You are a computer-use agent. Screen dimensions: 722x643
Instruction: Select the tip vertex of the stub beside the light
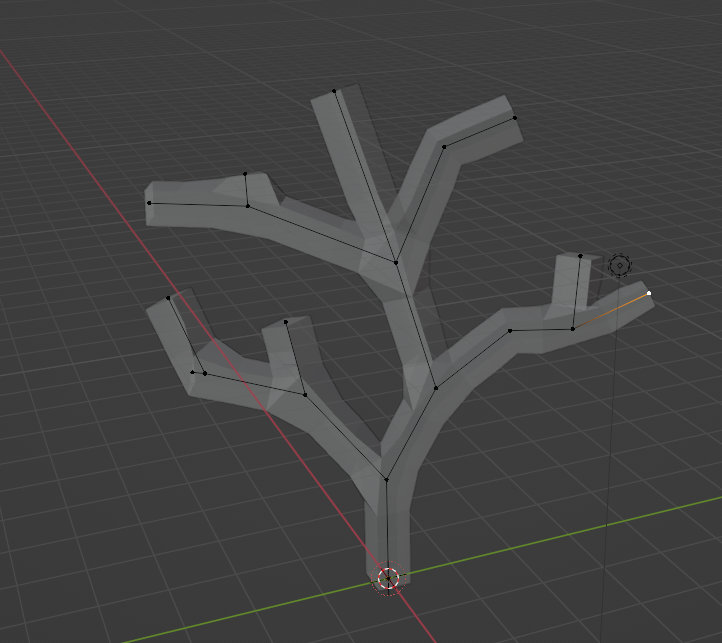[580, 256]
